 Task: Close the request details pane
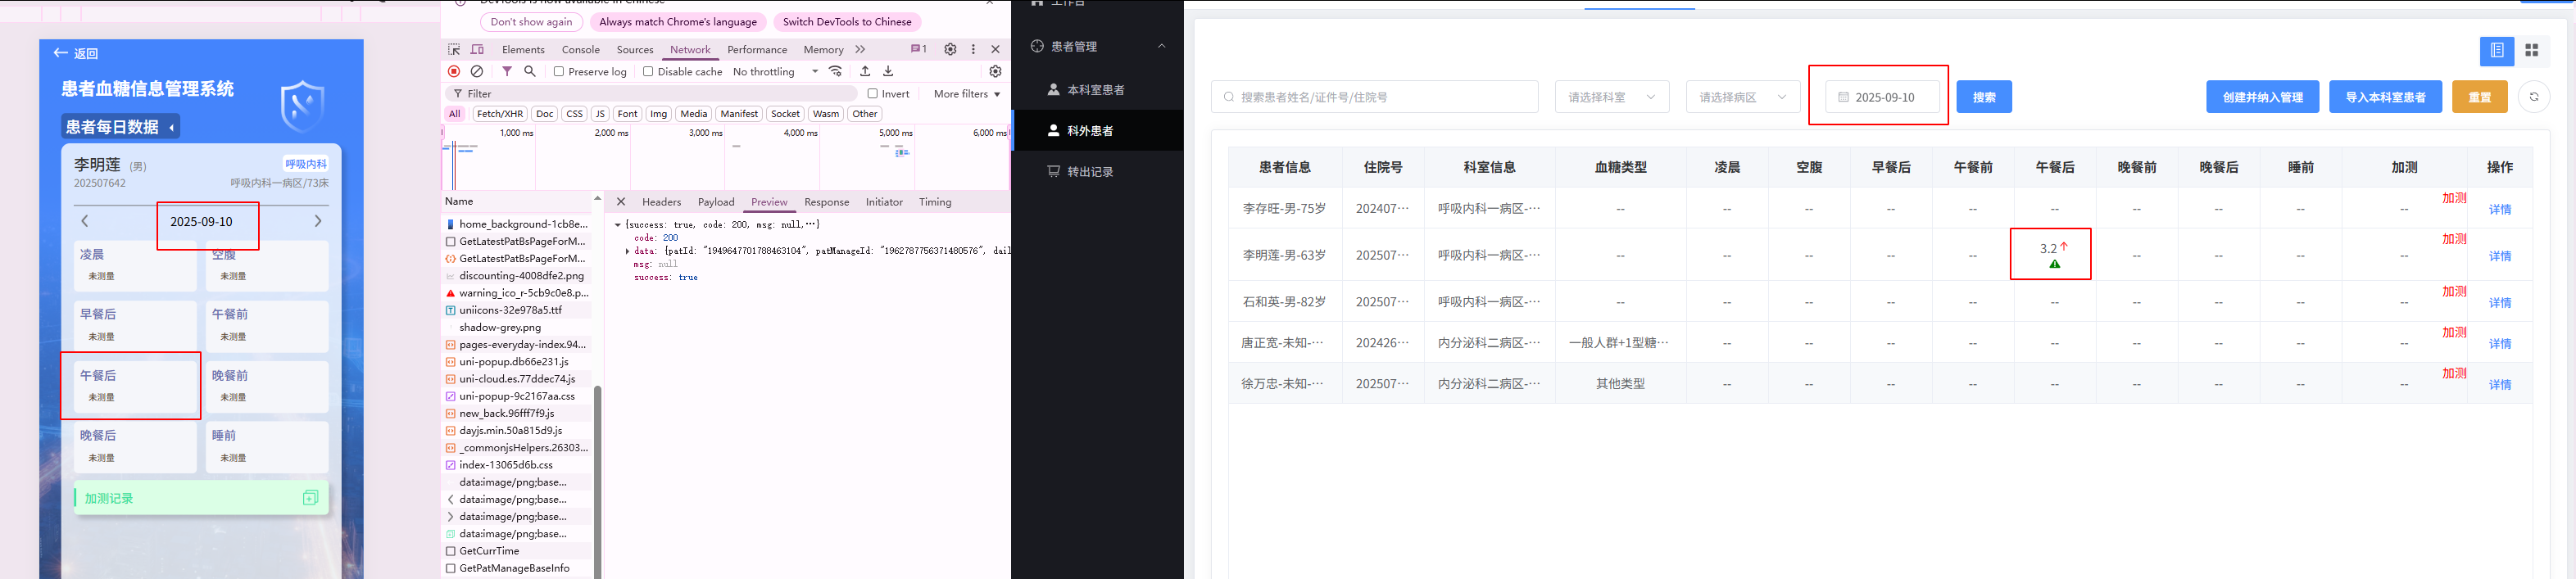(621, 201)
